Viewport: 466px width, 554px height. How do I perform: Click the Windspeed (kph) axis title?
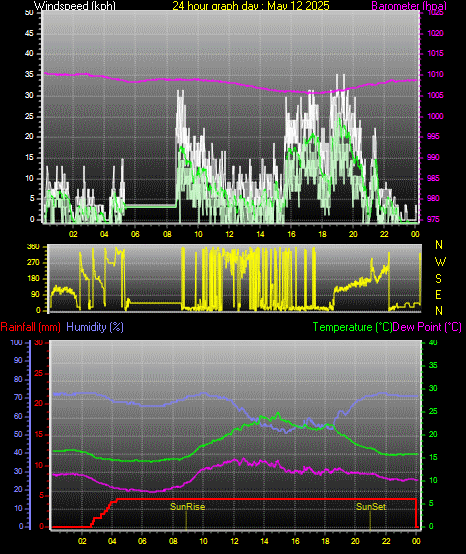(x=75, y=5)
